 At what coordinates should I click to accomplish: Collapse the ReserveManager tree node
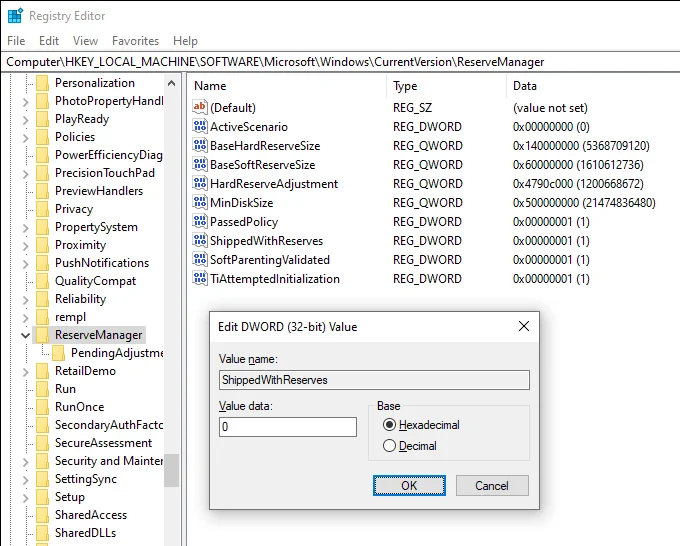[x=26, y=335]
